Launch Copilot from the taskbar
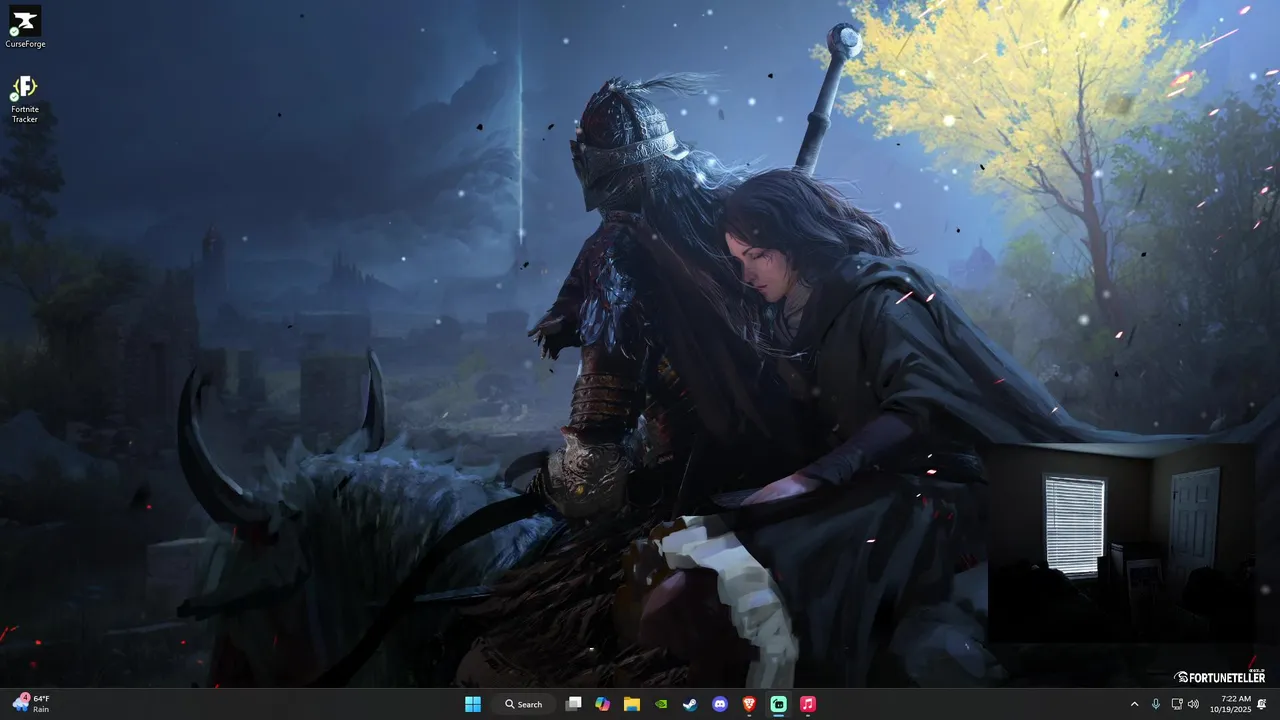 602,704
